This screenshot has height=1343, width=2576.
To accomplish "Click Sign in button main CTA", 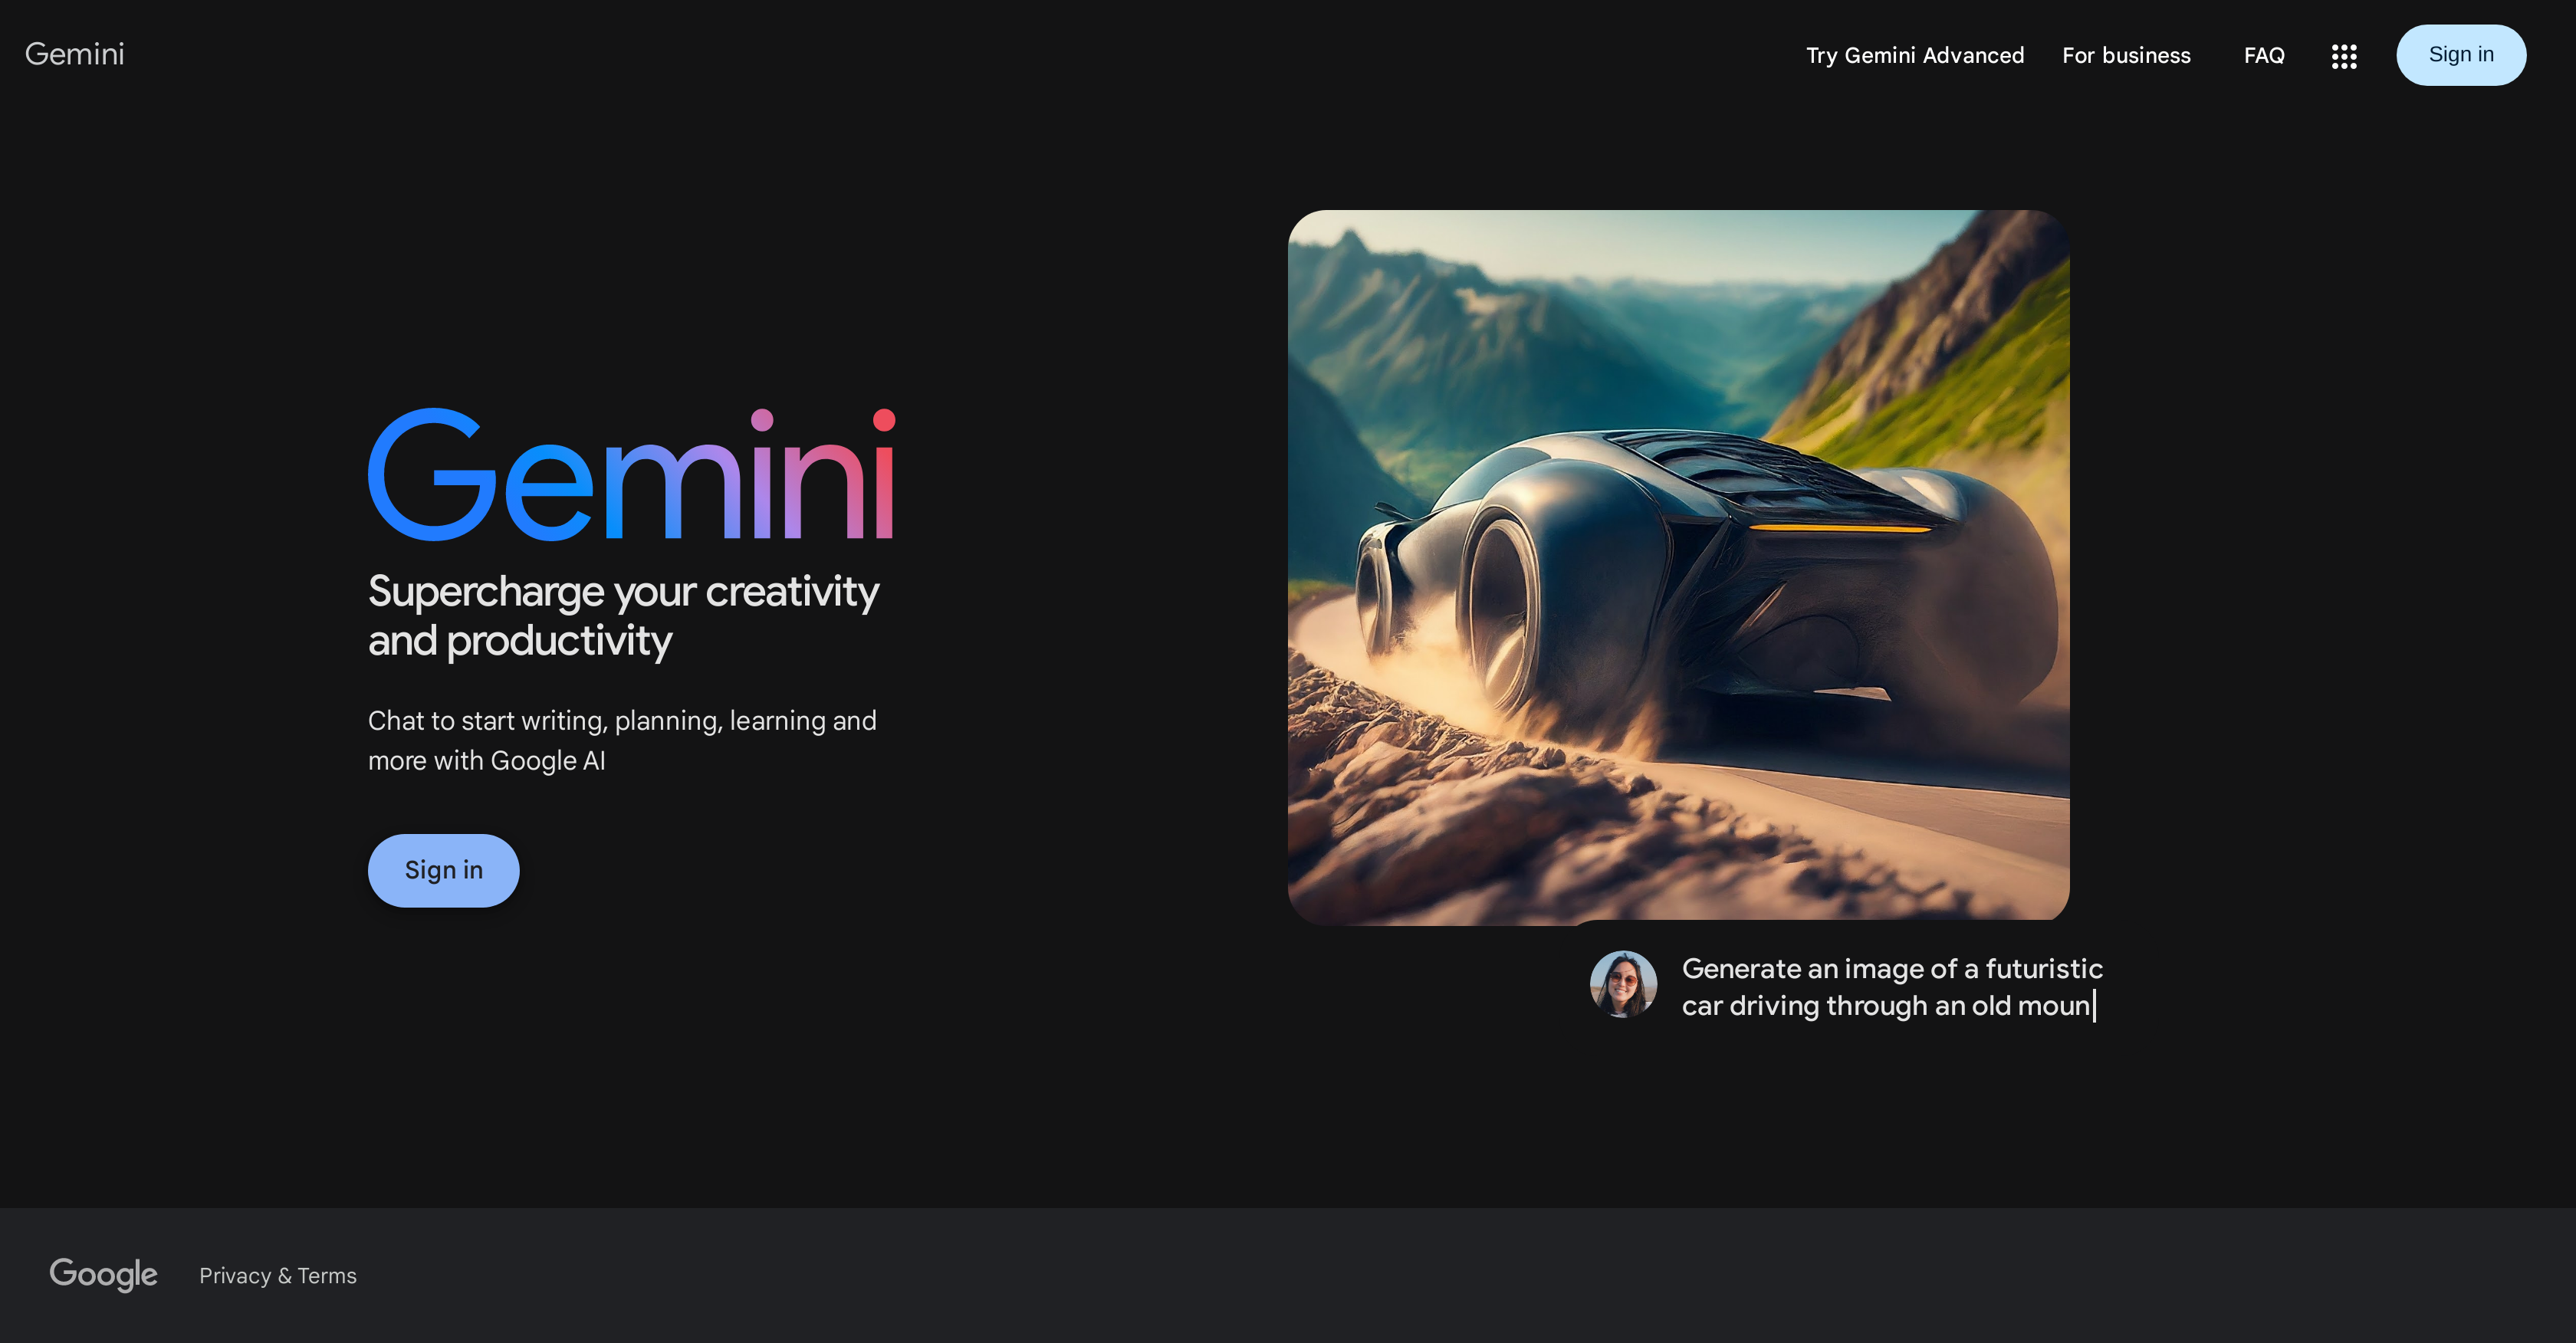I will (x=443, y=869).
